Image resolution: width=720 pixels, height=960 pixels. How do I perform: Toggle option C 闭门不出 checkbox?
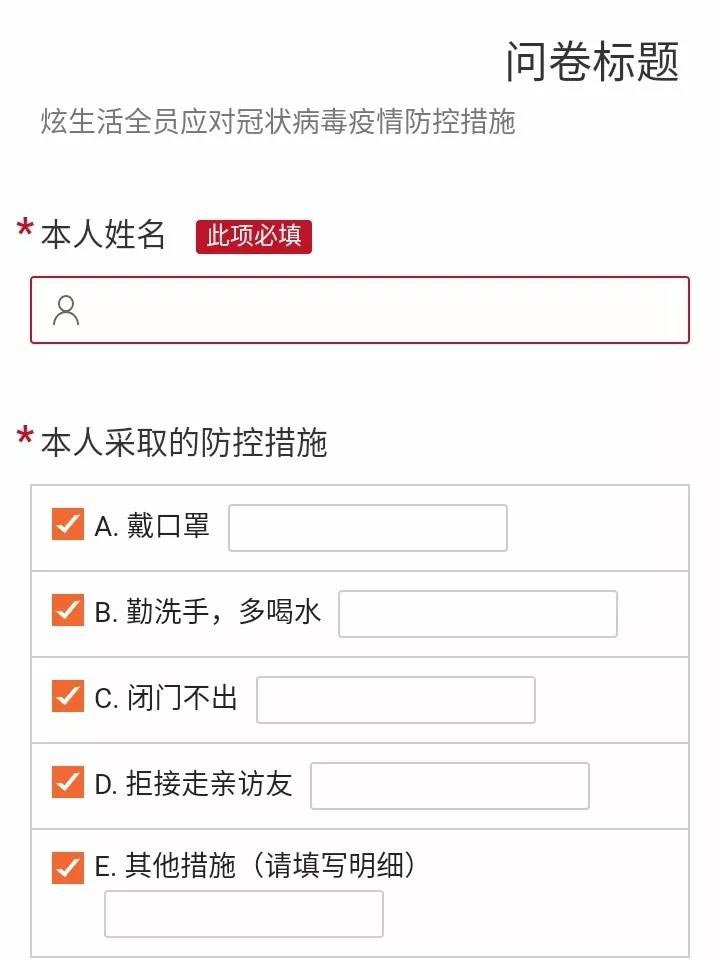(67, 696)
